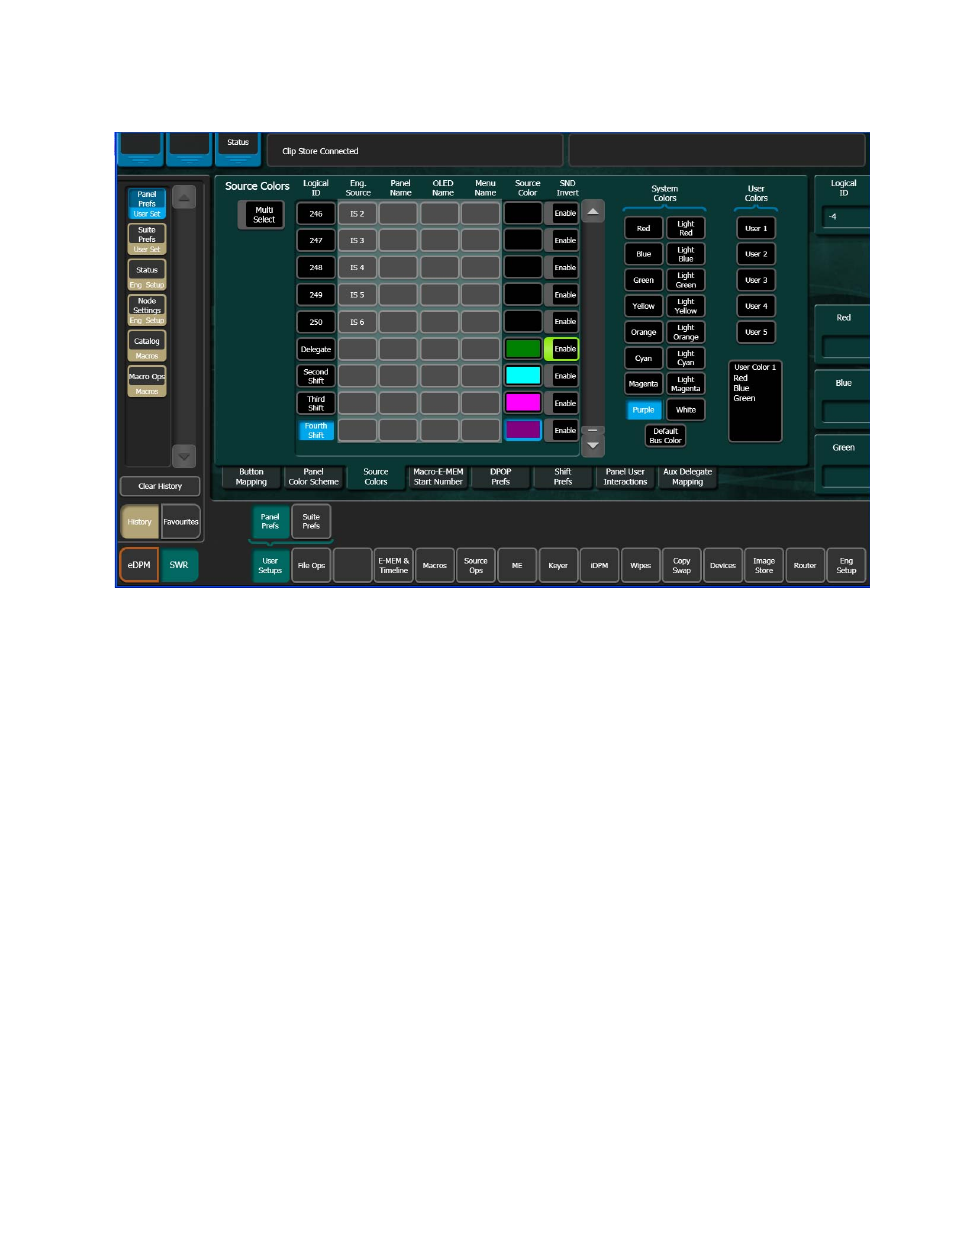
Task: Choose Light Cyan system color
Action: pos(685,358)
